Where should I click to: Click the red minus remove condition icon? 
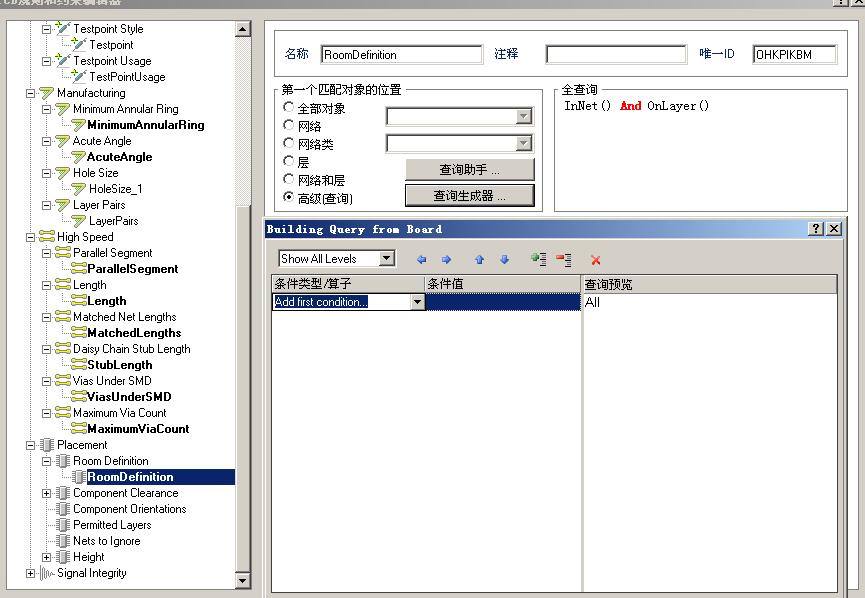(x=564, y=259)
